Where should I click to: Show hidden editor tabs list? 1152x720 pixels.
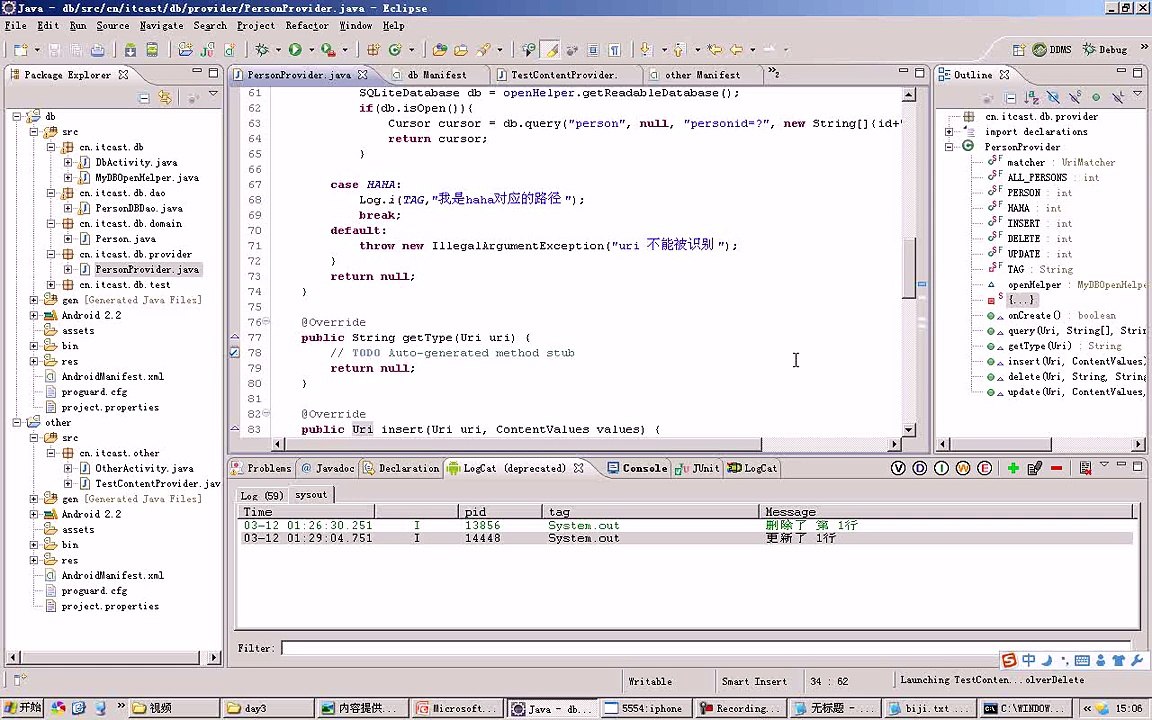click(774, 73)
